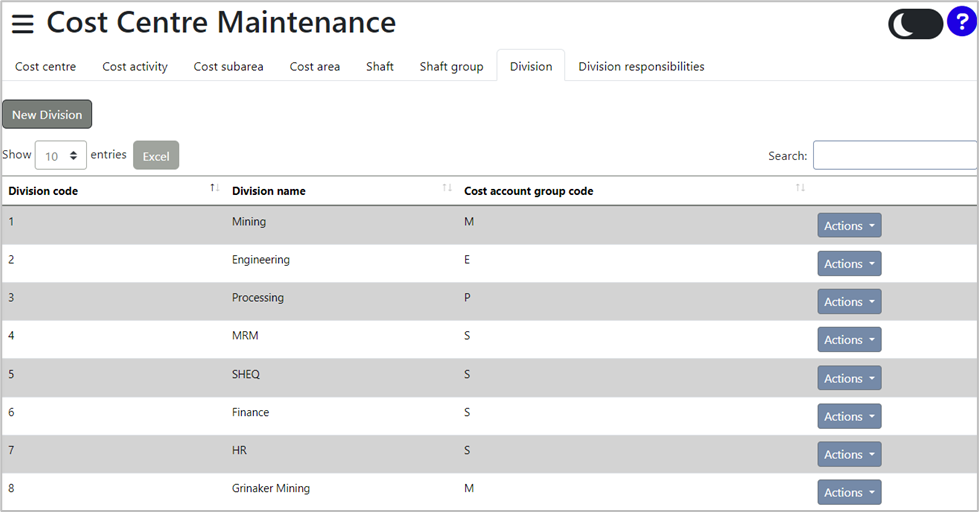The width and height of the screenshot is (979, 512).
Task: Go to Division responsibilities tab
Action: click(x=641, y=66)
